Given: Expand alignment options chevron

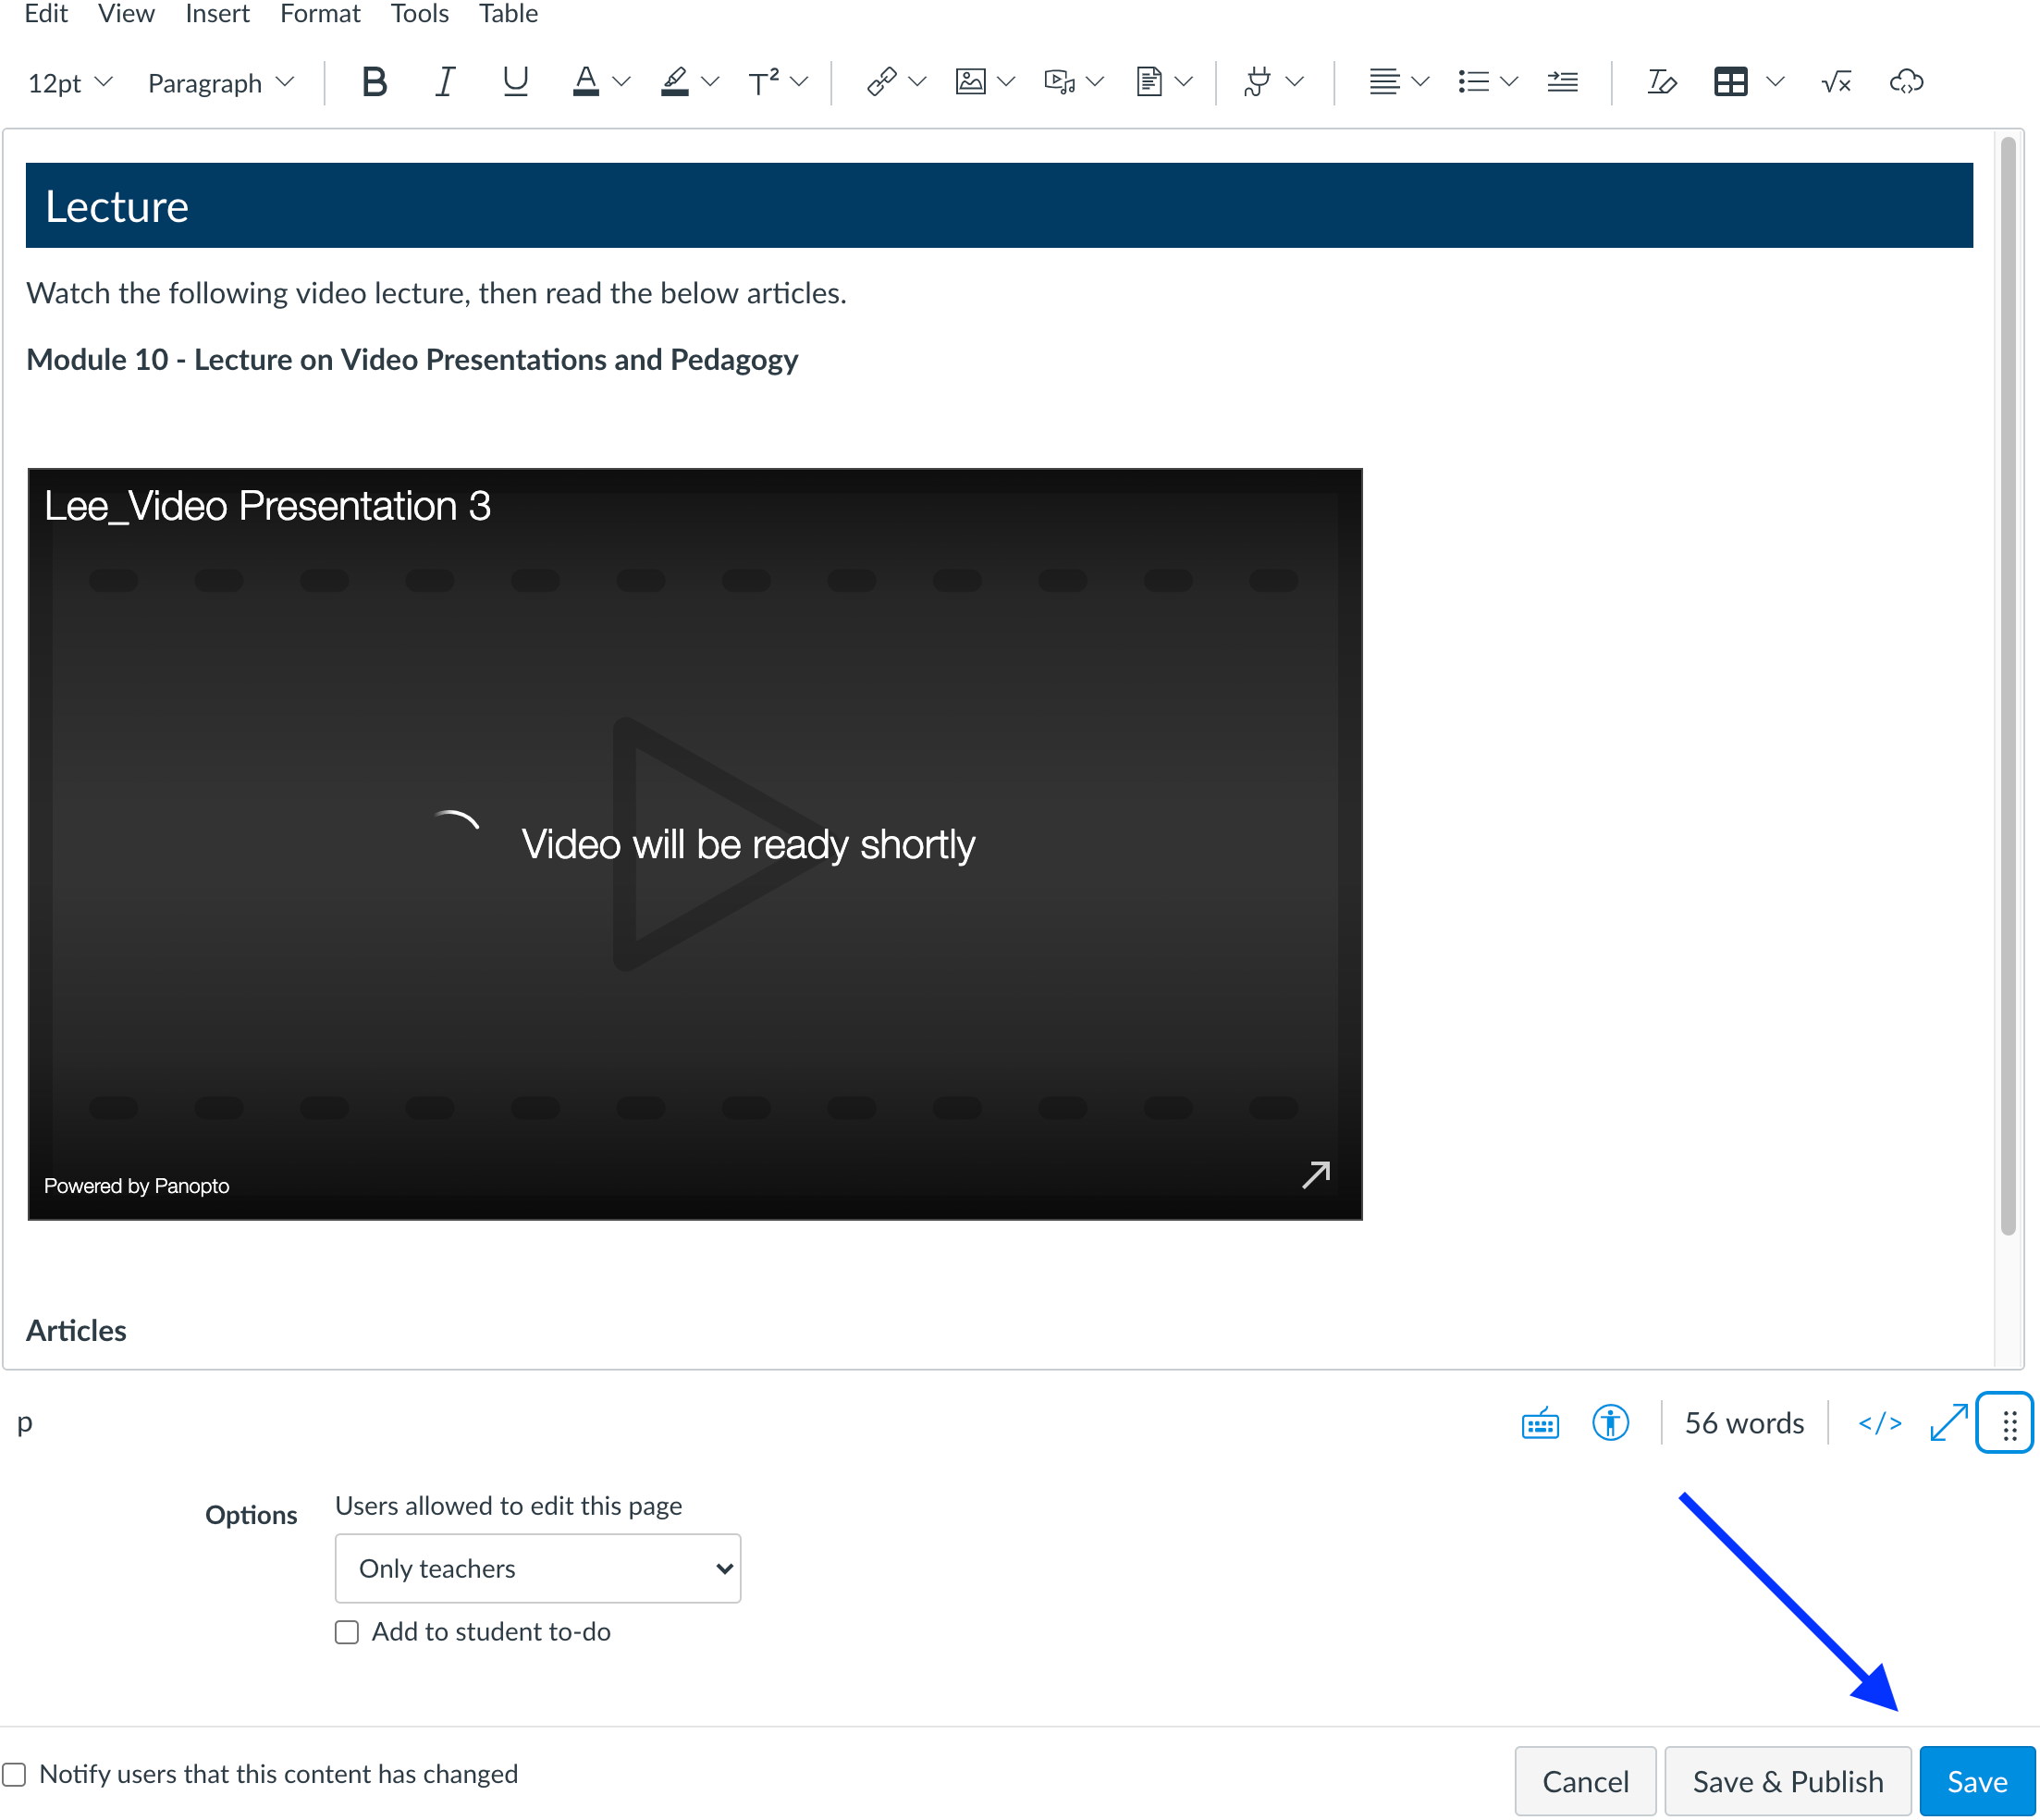Looking at the screenshot, I should [x=1419, y=82].
